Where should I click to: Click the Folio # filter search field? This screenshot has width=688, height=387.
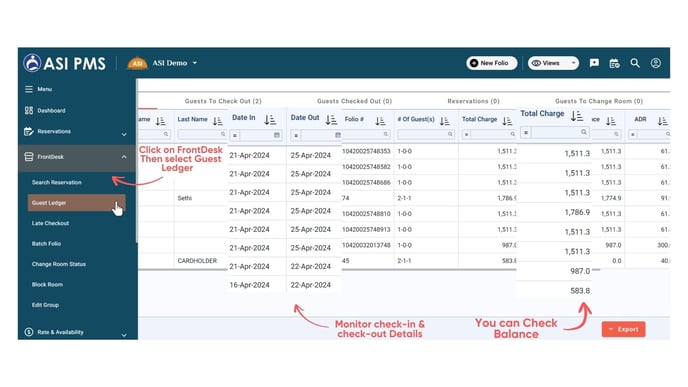point(365,134)
